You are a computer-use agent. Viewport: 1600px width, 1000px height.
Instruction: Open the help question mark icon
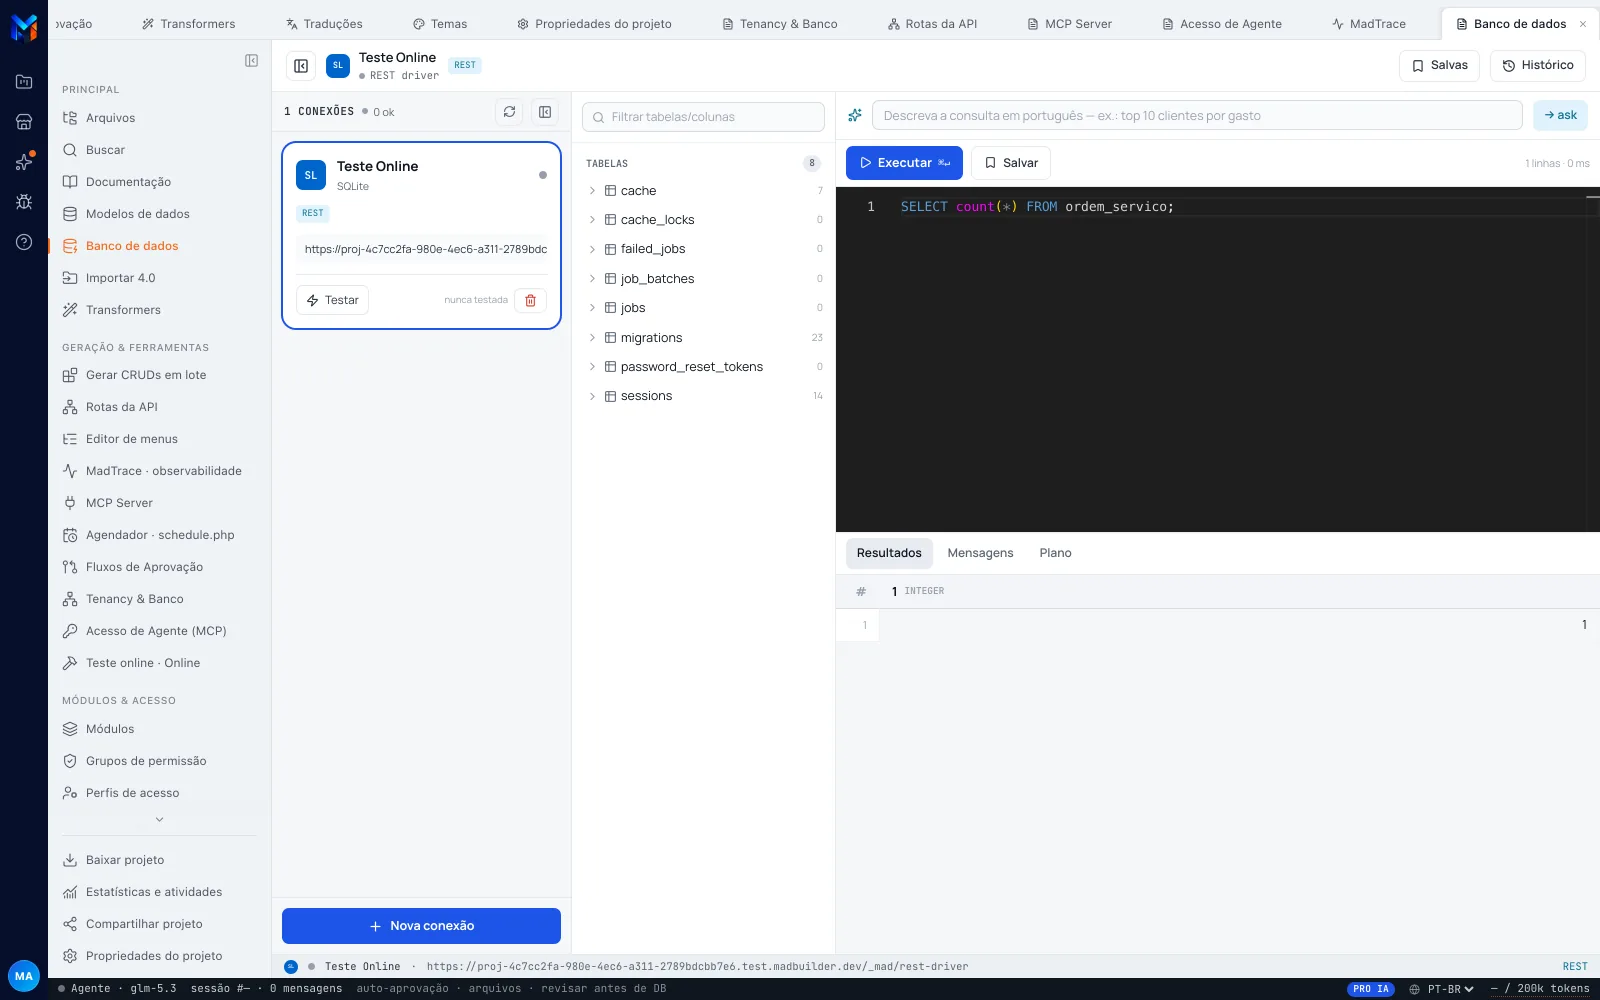coord(24,242)
